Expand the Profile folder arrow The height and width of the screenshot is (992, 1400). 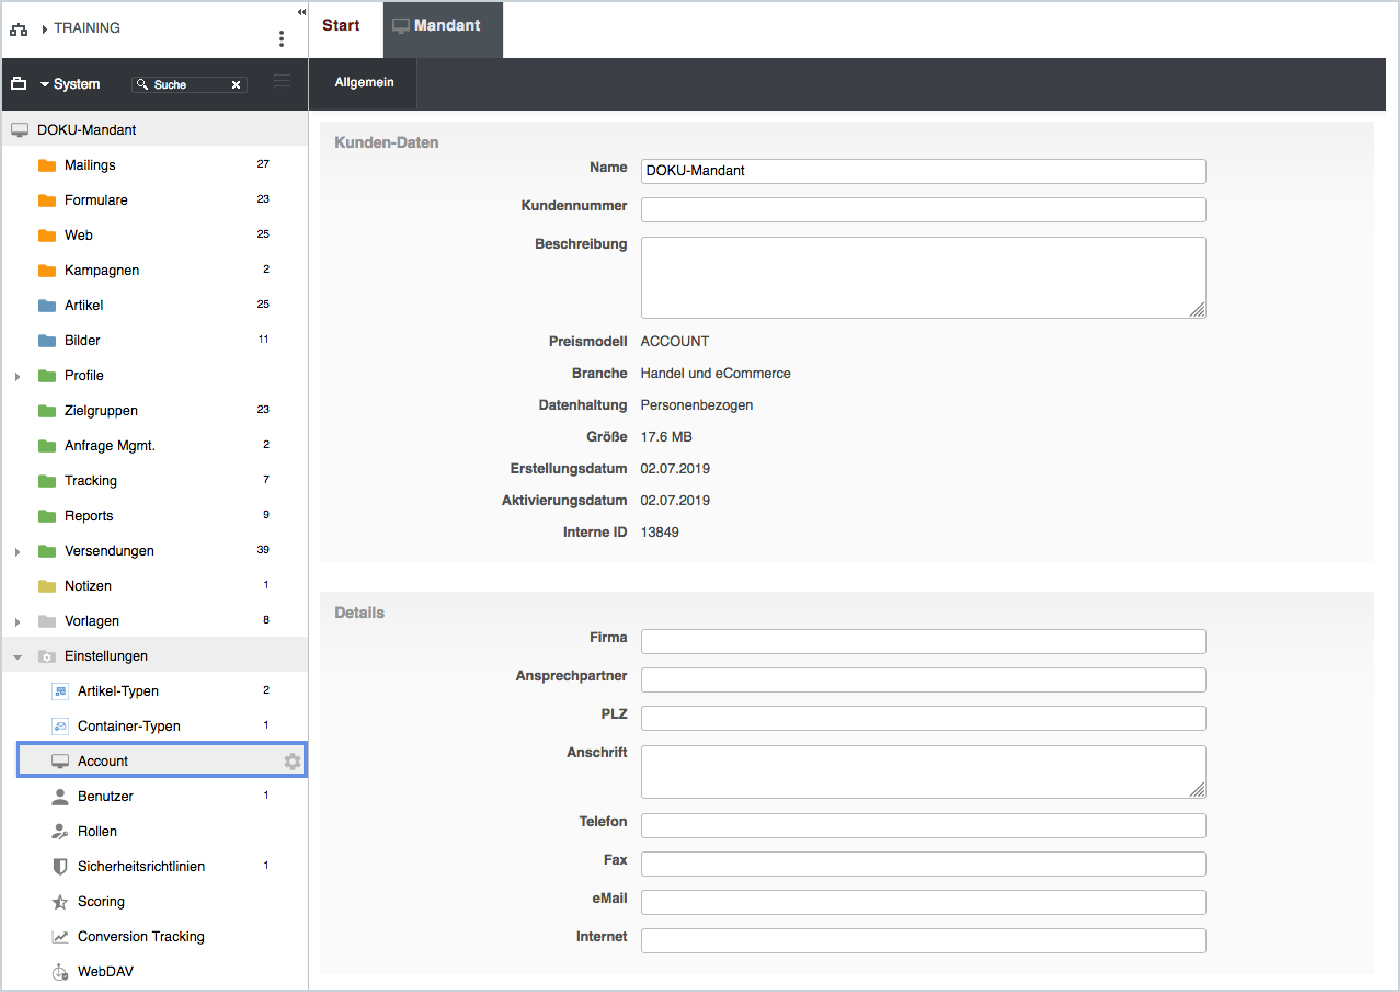(x=17, y=376)
